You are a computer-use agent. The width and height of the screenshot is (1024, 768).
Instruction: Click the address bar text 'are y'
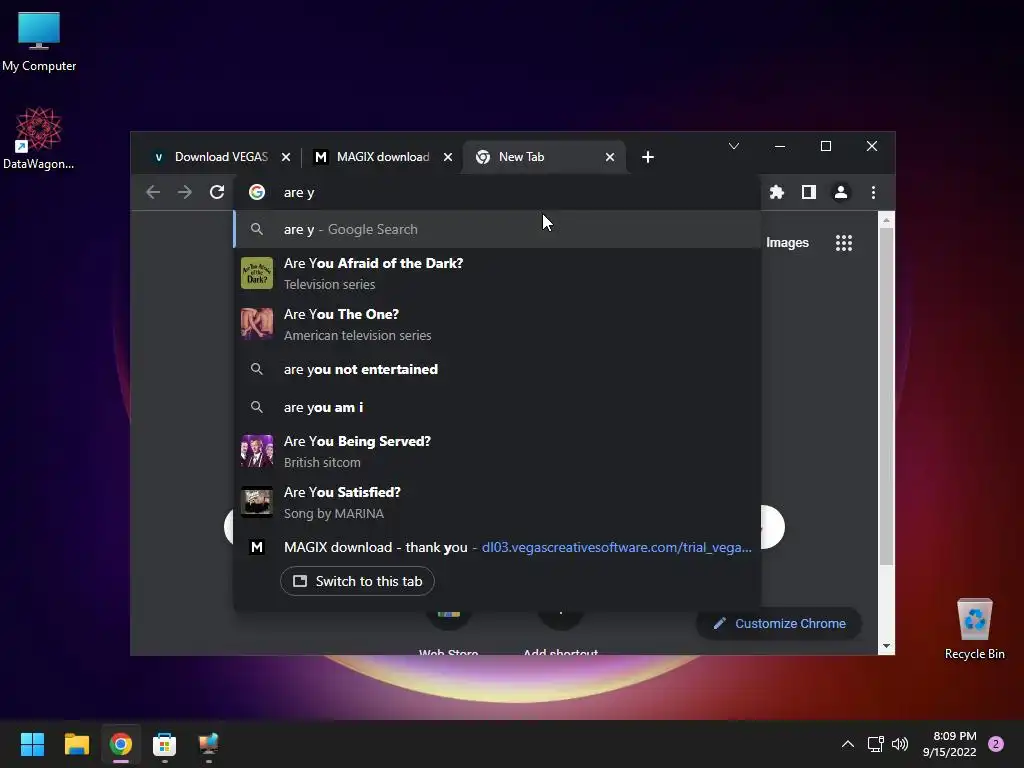(x=299, y=193)
